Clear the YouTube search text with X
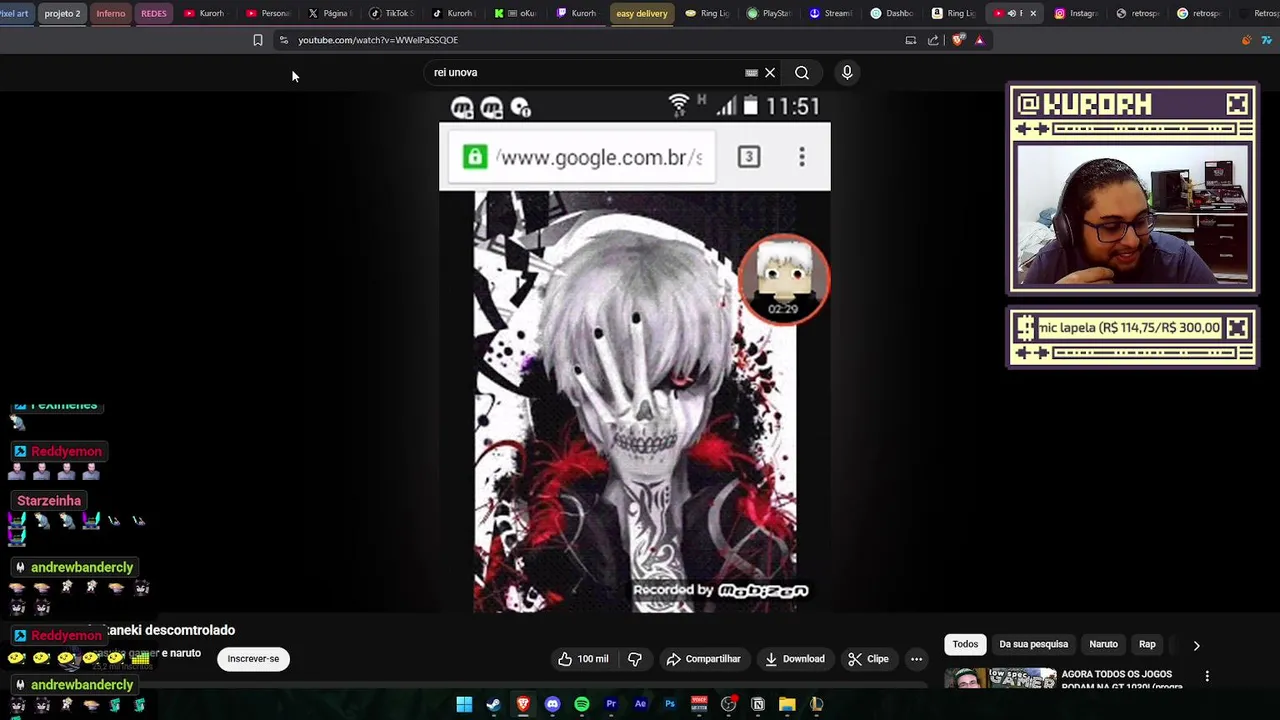This screenshot has width=1280, height=720. click(770, 72)
